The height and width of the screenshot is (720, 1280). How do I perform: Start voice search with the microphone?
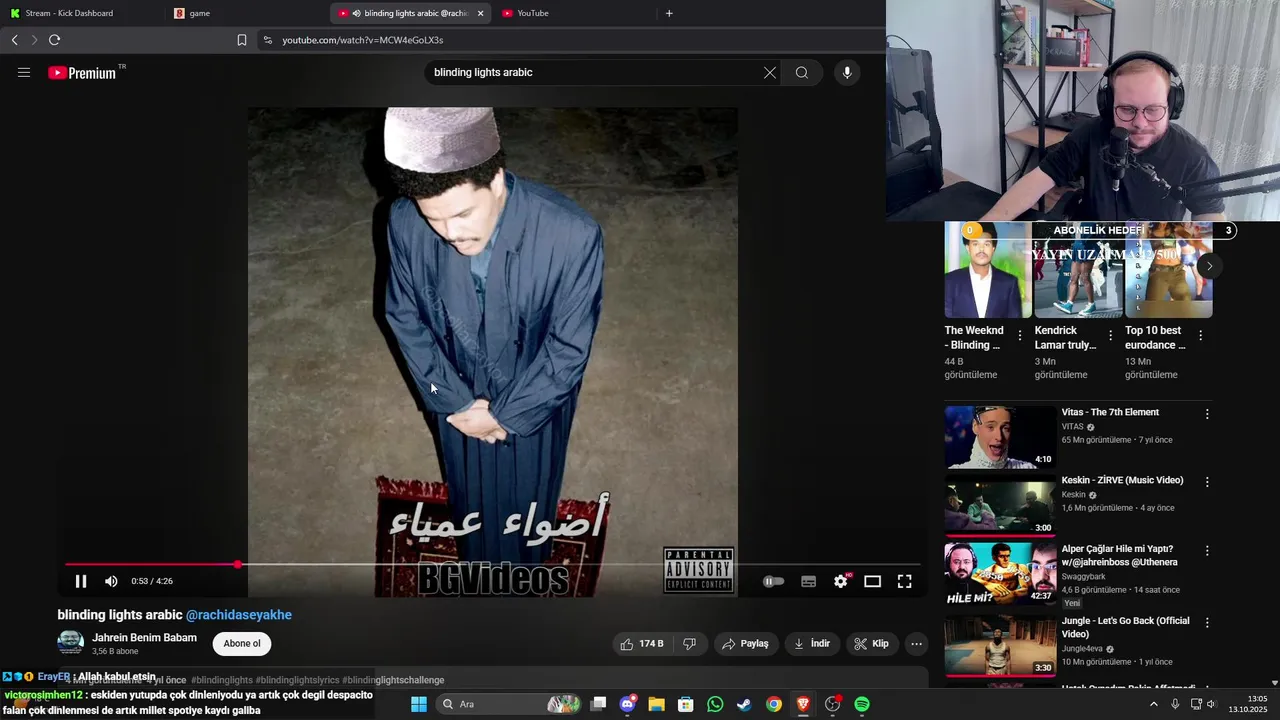point(847,72)
